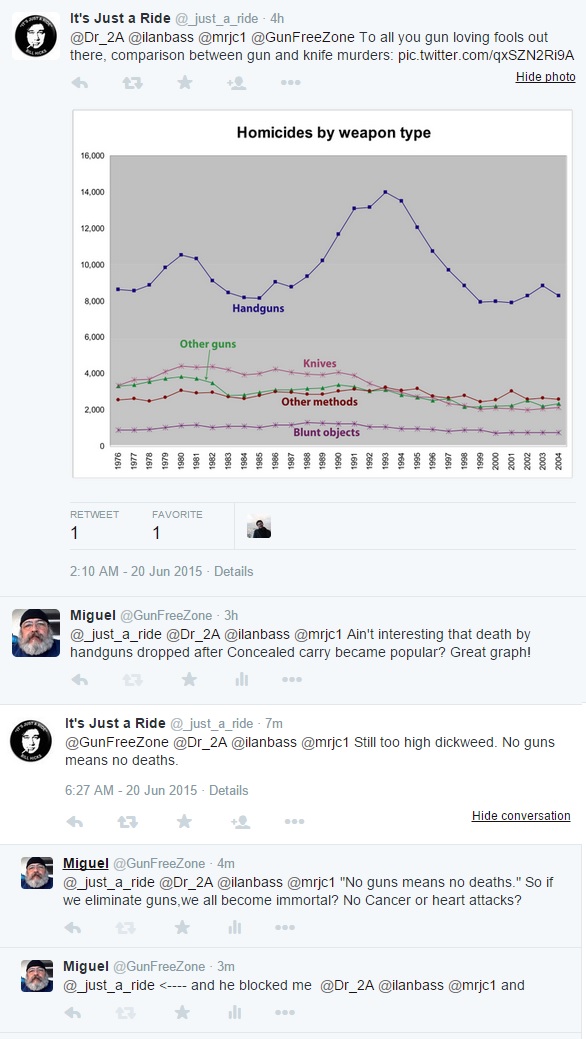Open Details next to 6:27 AM timestamp
Viewport: 586px width, 1039px height.
tap(229, 791)
